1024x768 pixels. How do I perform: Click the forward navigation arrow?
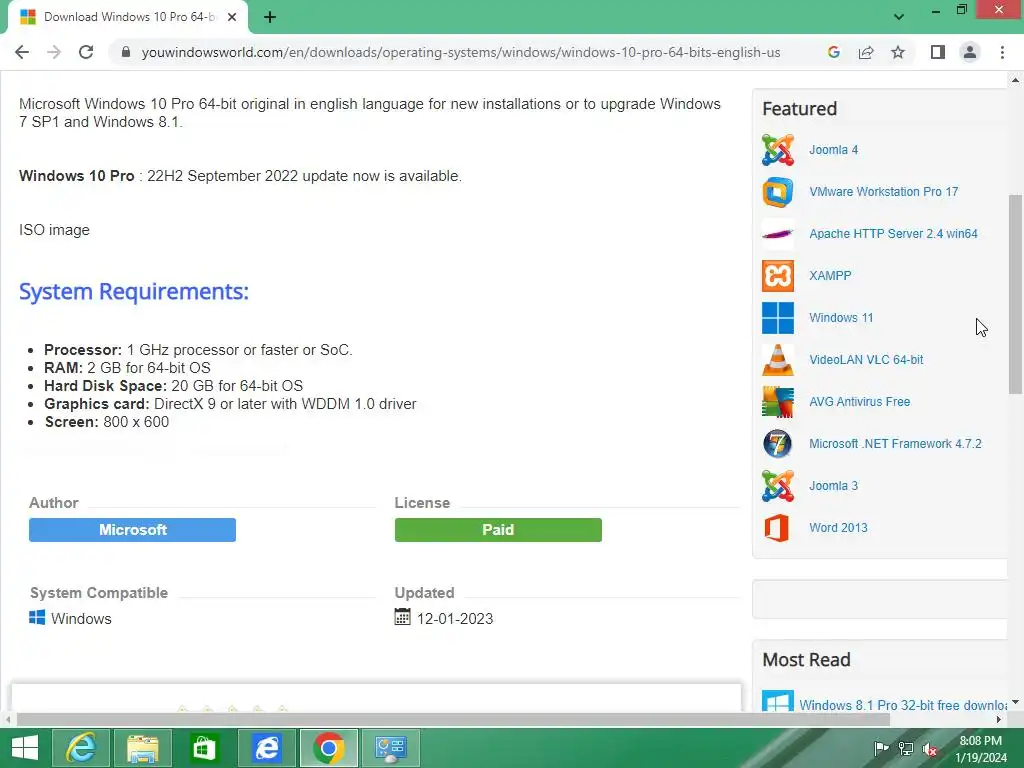[x=54, y=52]
